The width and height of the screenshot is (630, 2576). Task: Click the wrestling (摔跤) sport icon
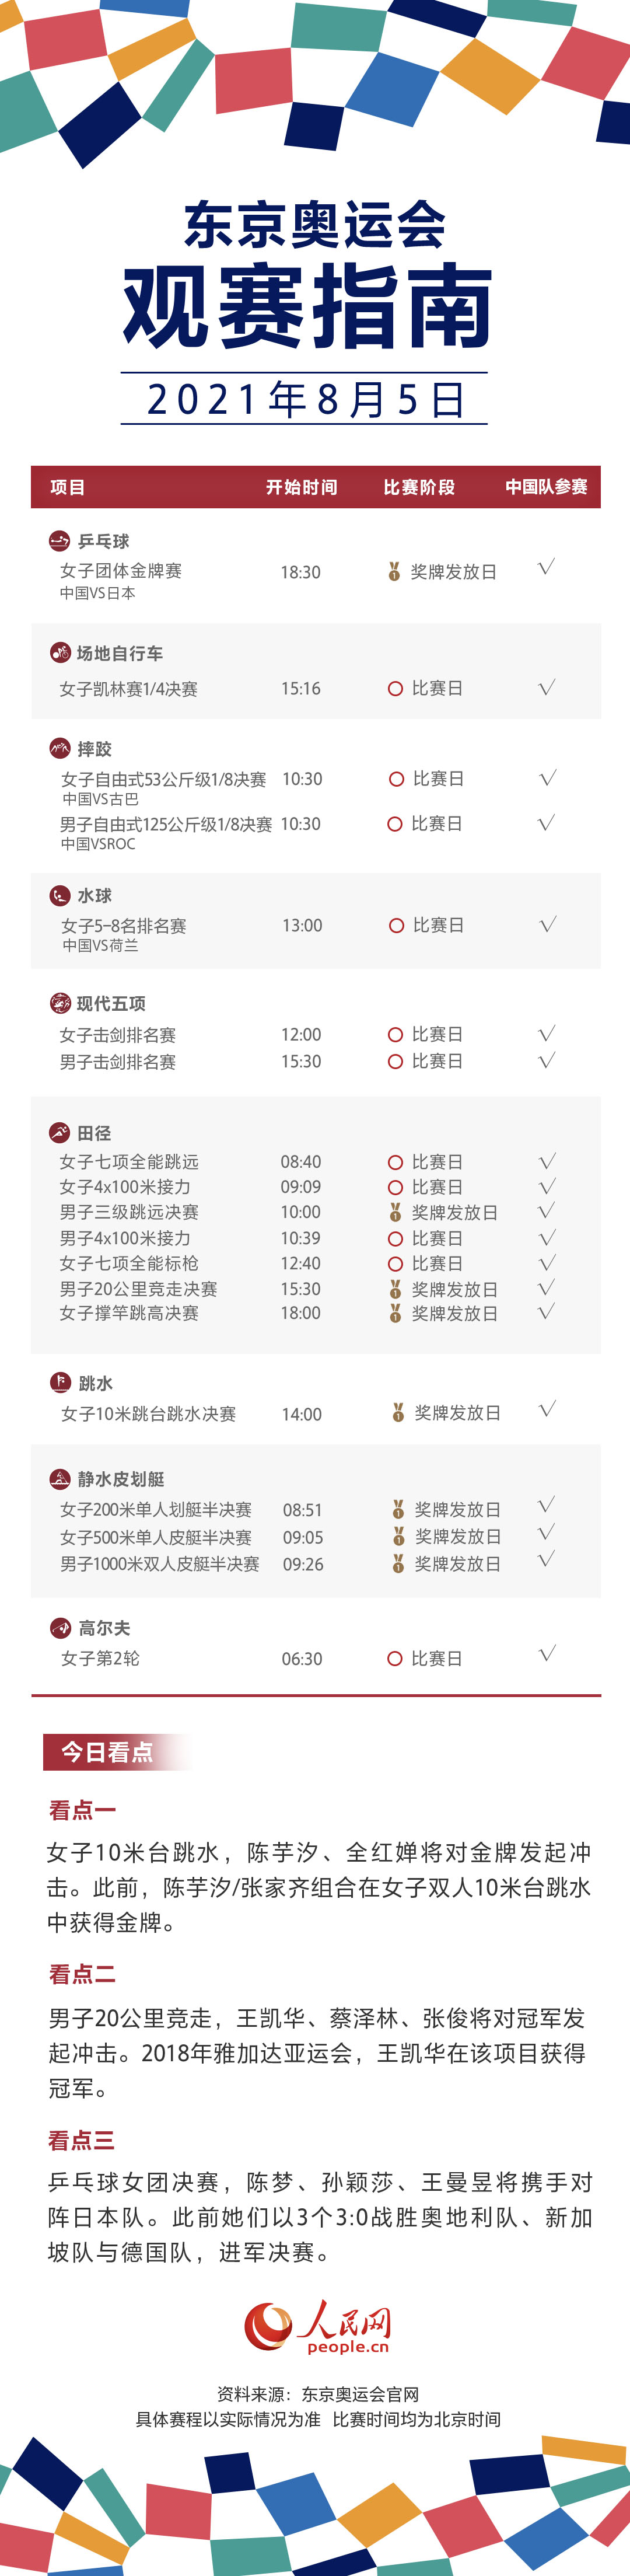click(x=59, y=748)
